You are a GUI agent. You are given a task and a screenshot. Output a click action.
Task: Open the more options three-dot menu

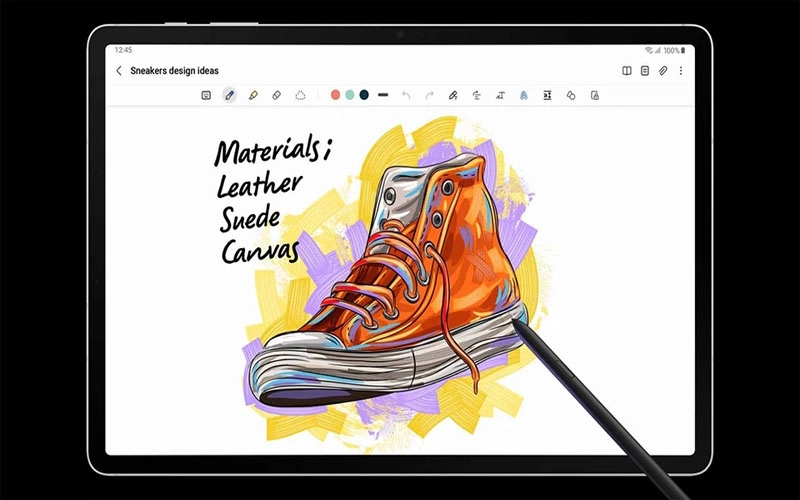681,71
